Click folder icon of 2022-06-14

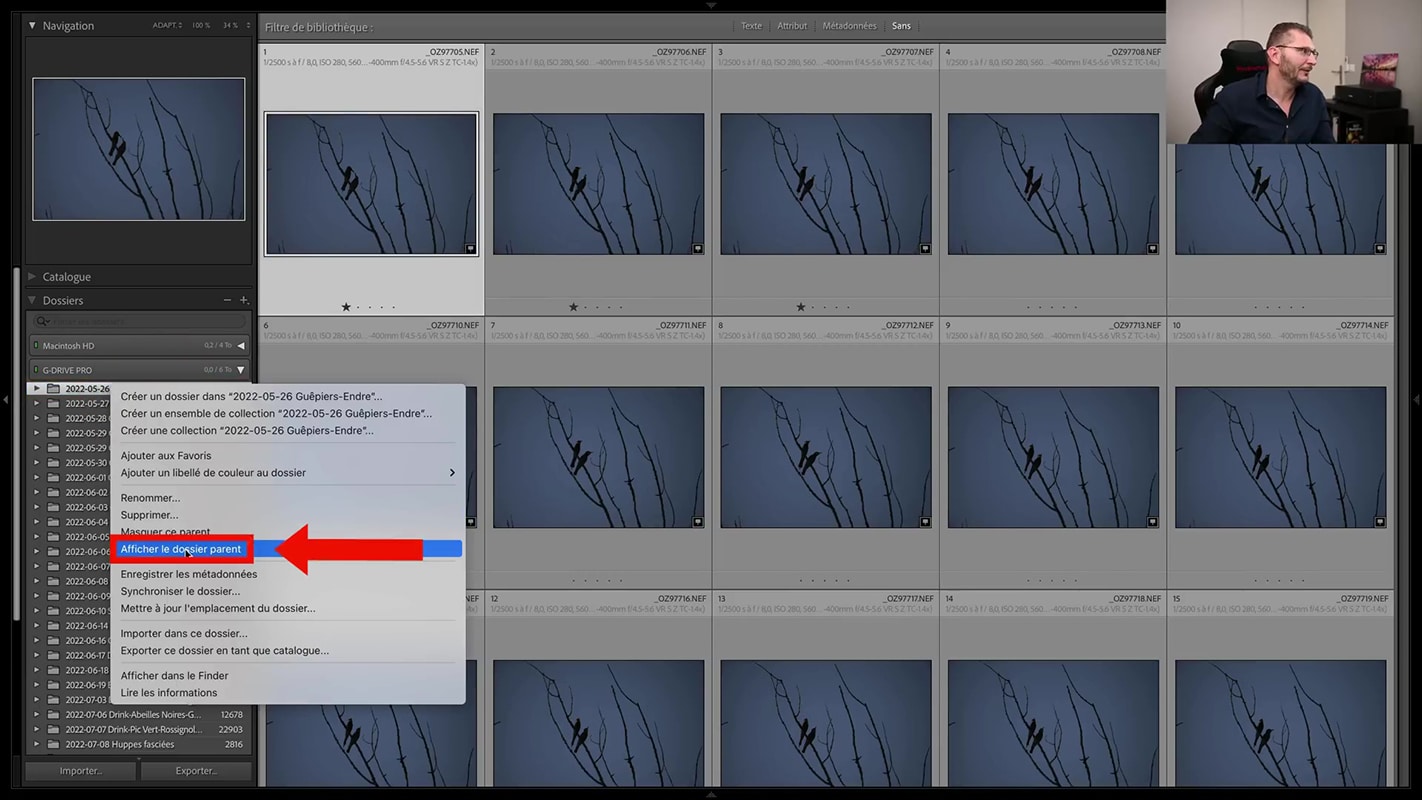click(x=54, y=626)
